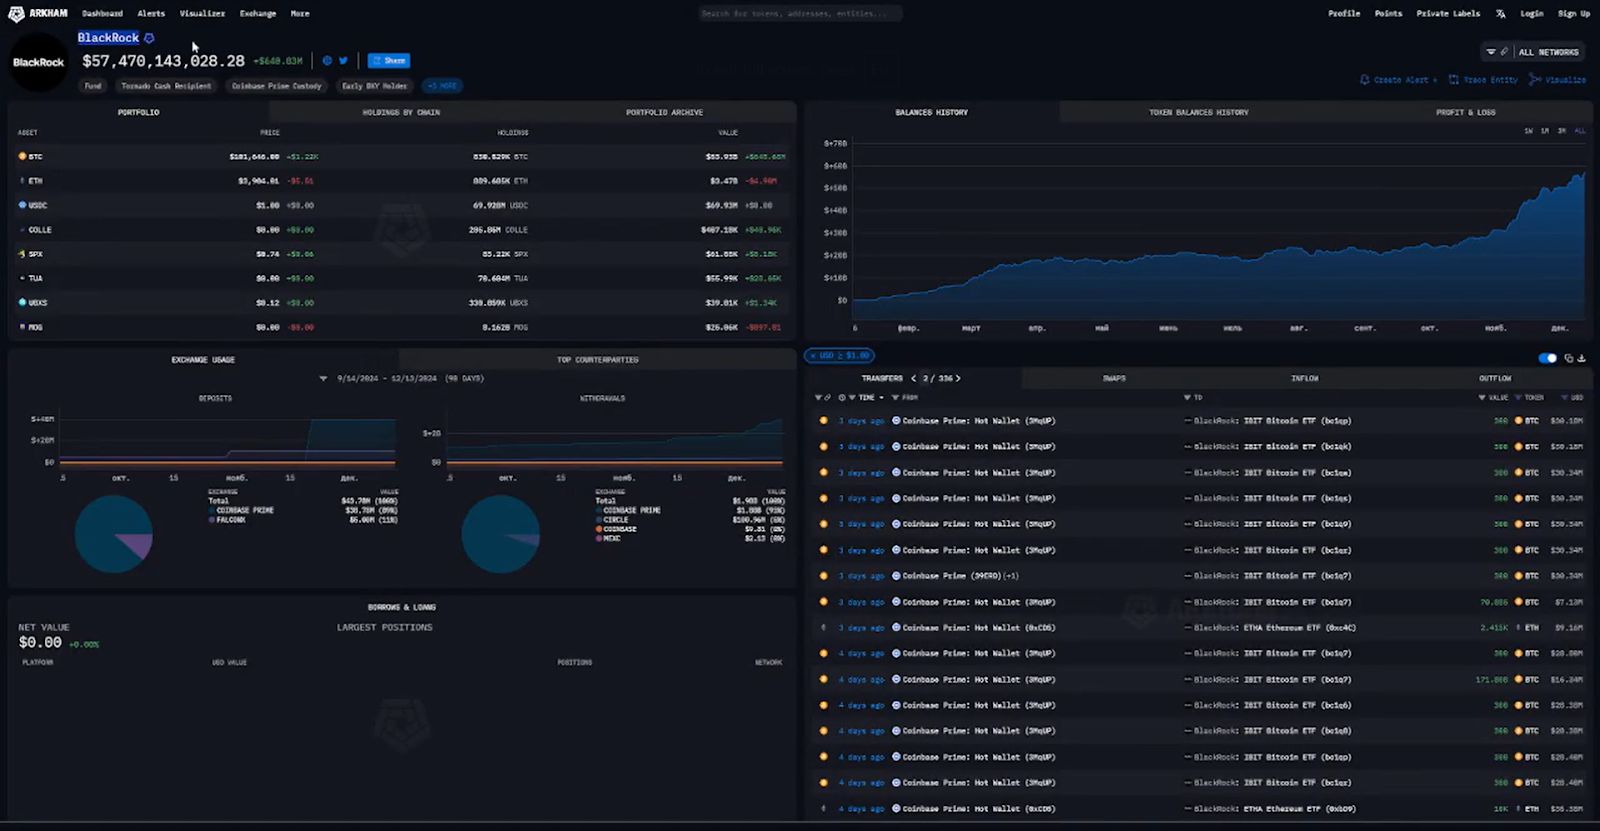Expand the '+3 more' tags button
Viewport: 1600px width, 831px height.
coord(442,86)
